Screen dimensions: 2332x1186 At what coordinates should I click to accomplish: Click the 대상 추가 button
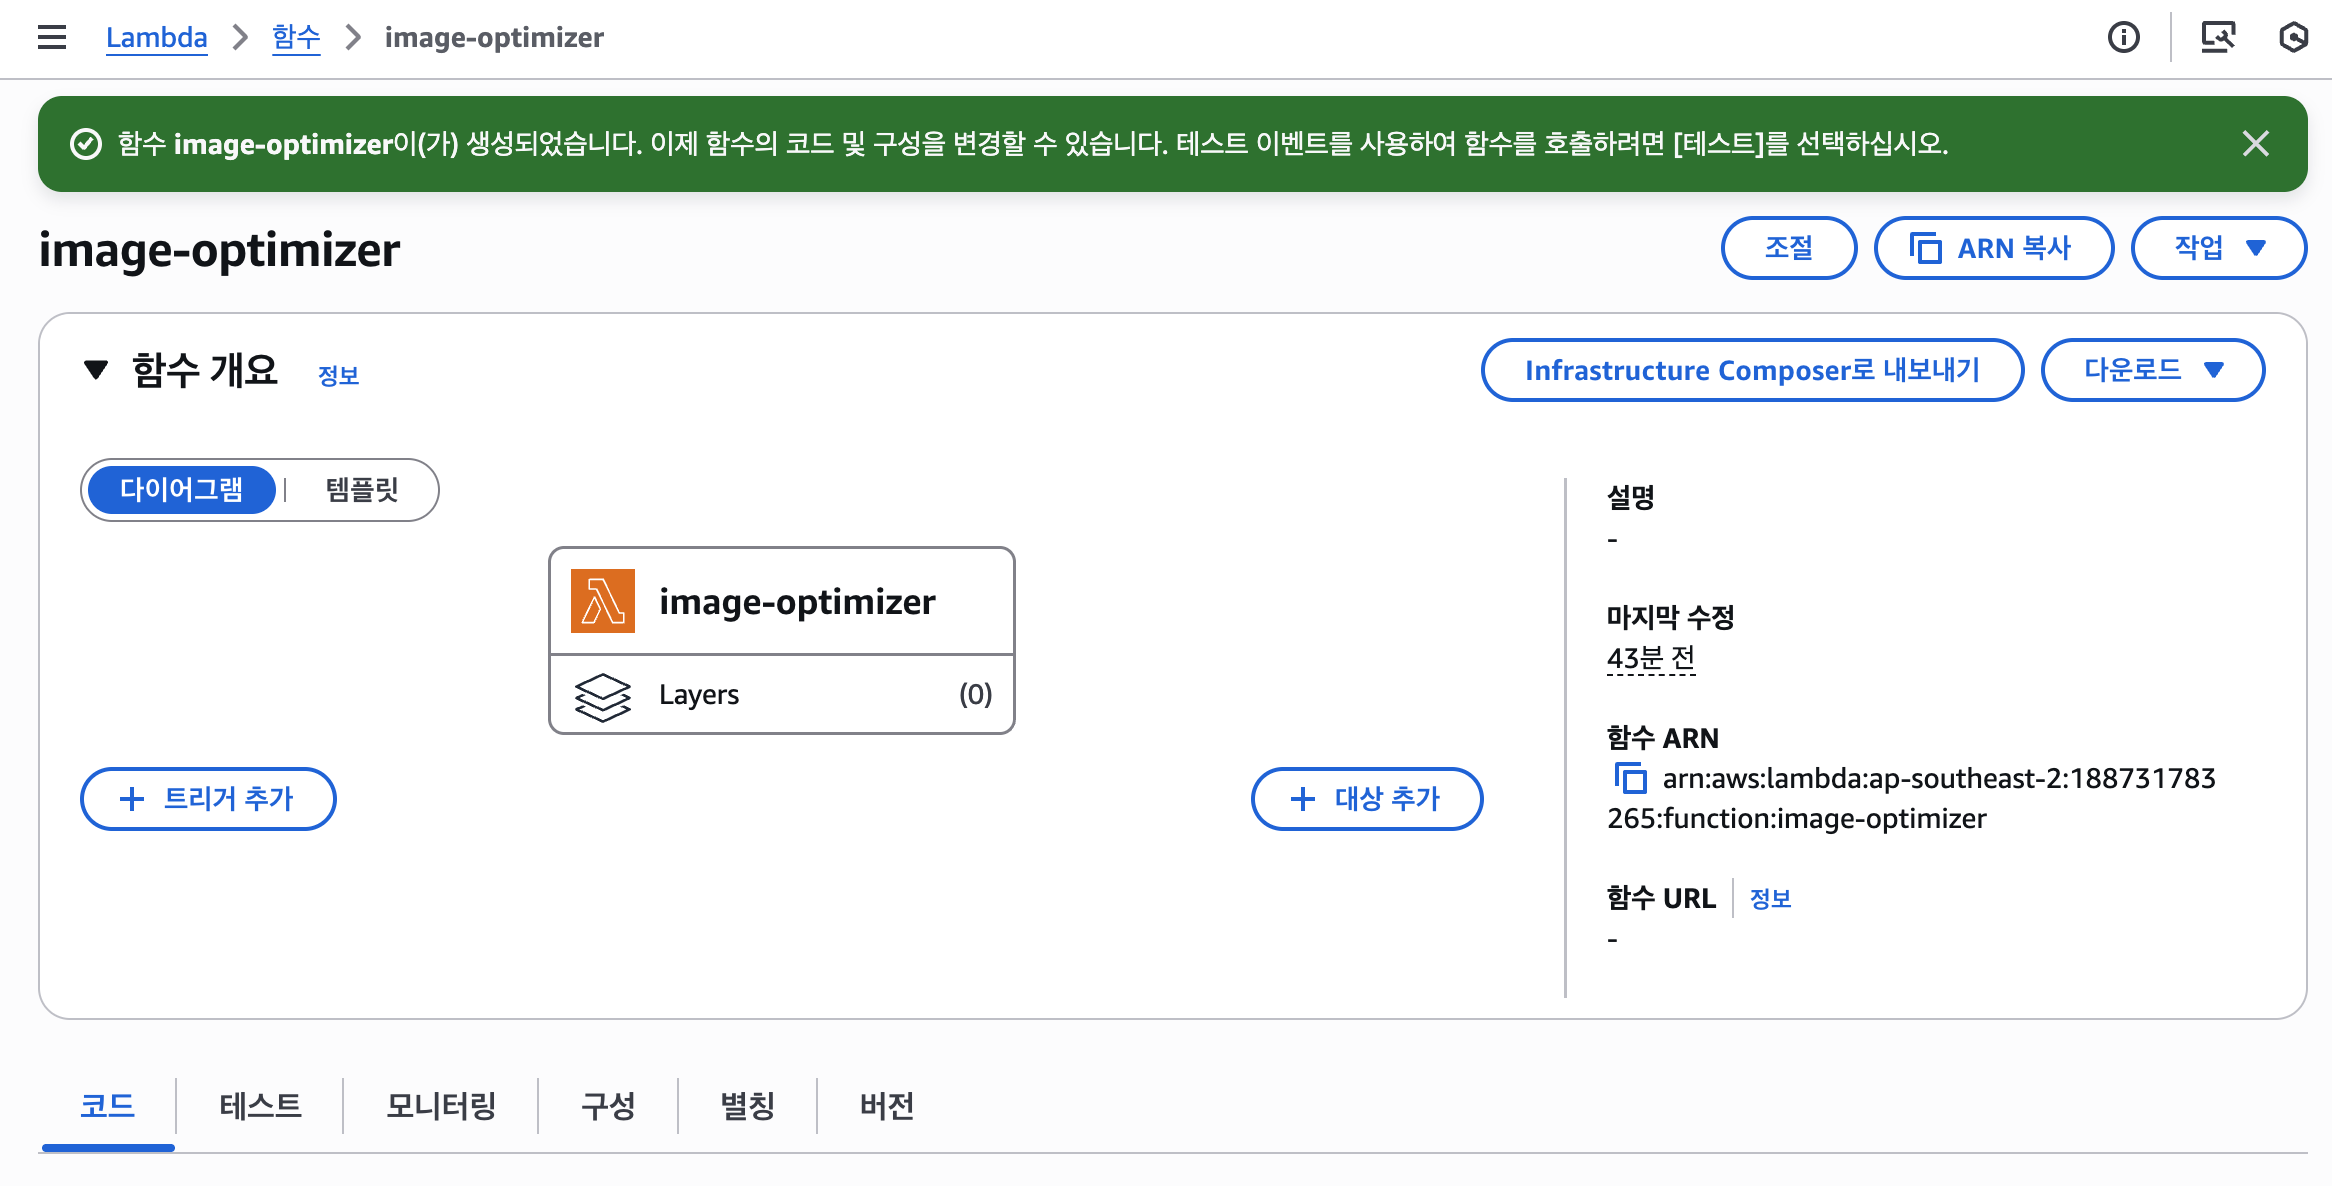(1367, 798)
